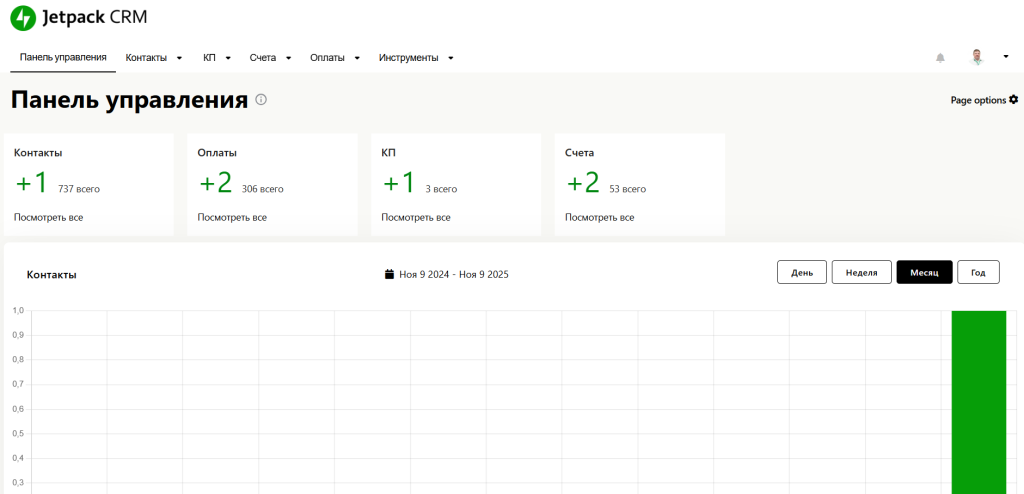Open the Панель управления tab
The image size is (1024, 494).
click(x=63, y=58)
